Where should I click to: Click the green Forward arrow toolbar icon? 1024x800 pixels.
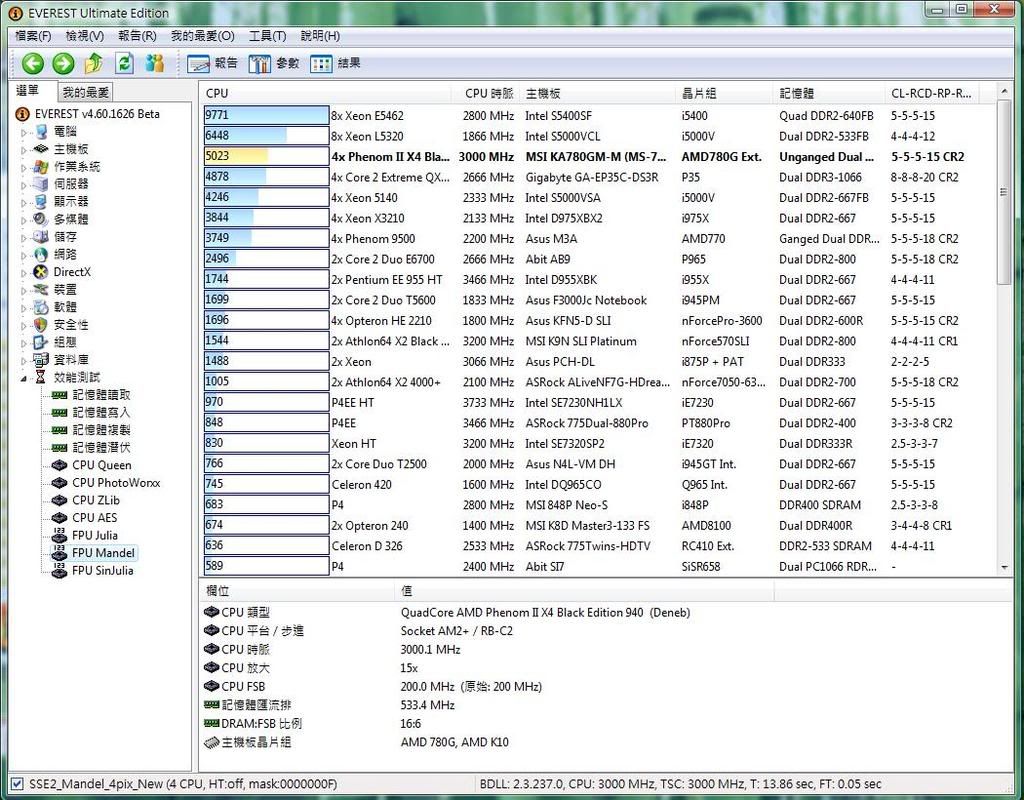63,63
